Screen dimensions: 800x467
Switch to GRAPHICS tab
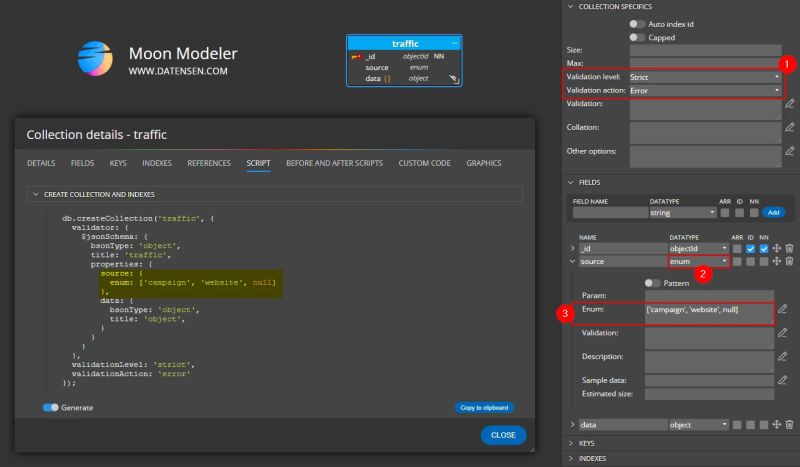(484, 163)
